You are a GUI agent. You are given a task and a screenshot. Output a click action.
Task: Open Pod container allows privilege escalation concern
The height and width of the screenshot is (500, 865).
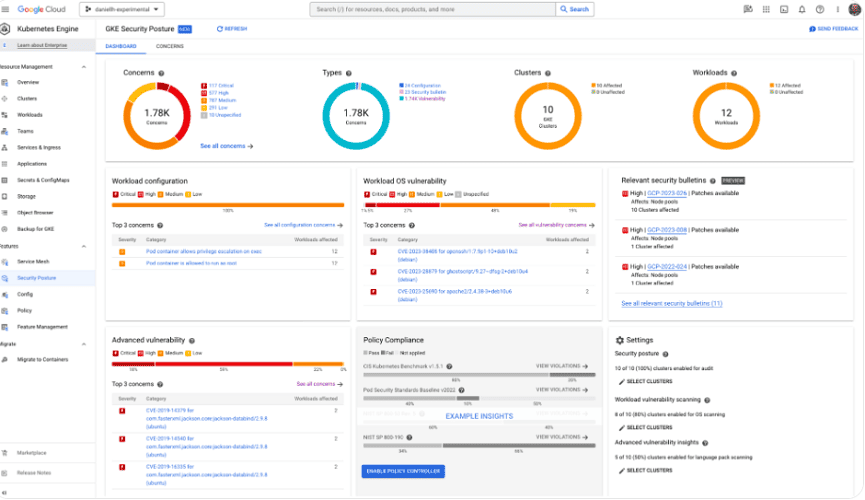click(x=204, y=252)
